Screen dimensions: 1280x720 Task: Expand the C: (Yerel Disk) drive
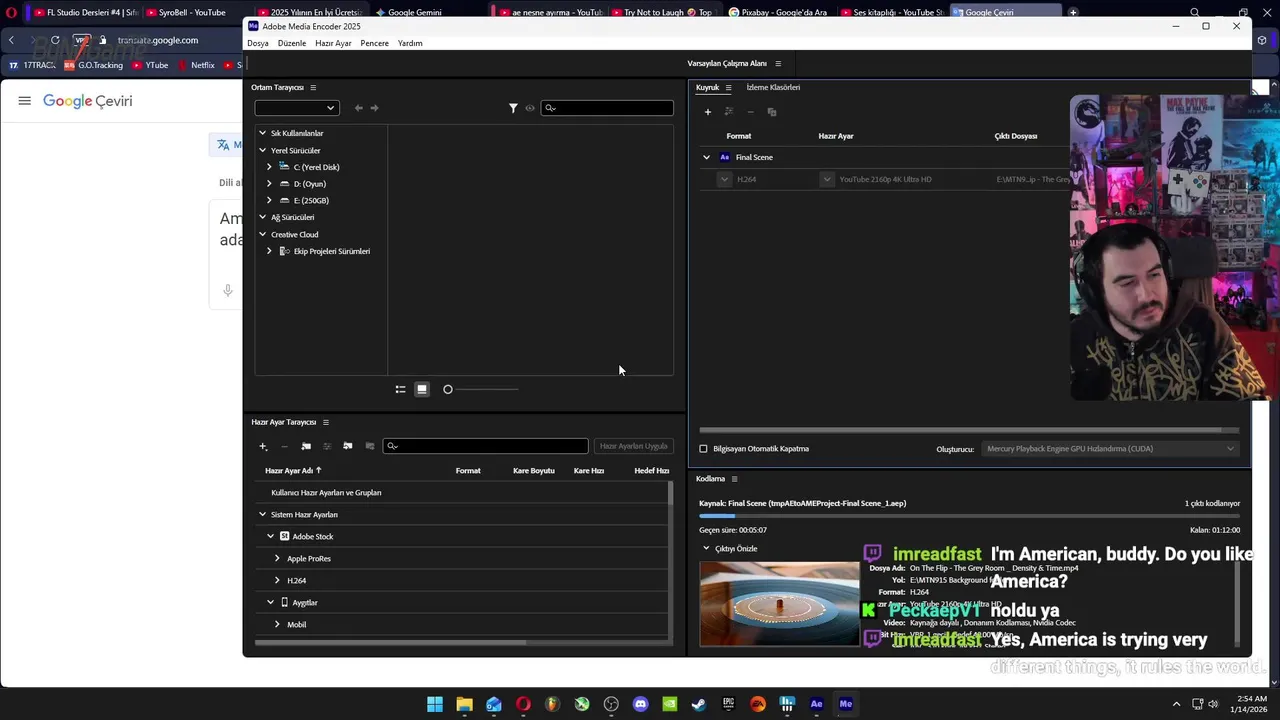(269, 167)
